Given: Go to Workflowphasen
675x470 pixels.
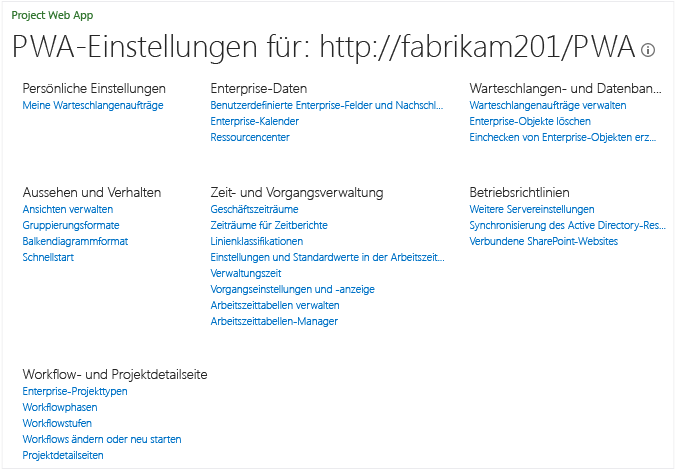Looking at the screenshot, I should tap(60, 408).
